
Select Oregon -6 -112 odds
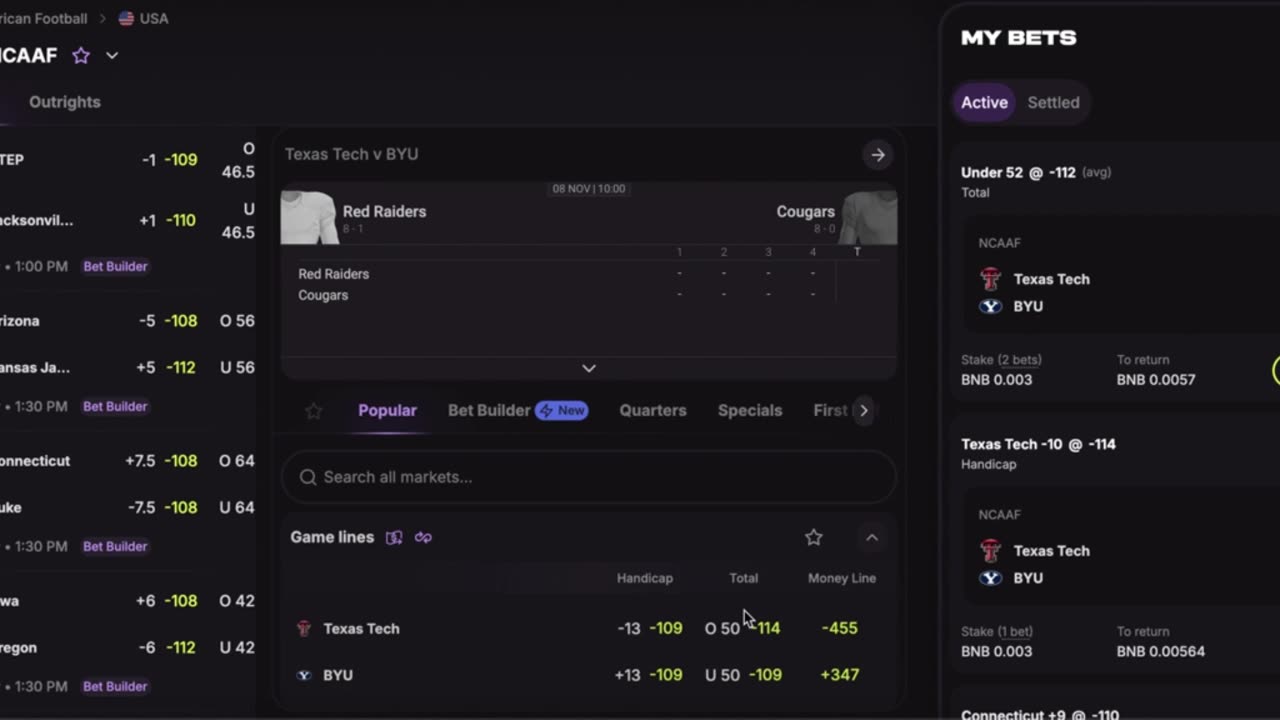[x=168, y=648]
